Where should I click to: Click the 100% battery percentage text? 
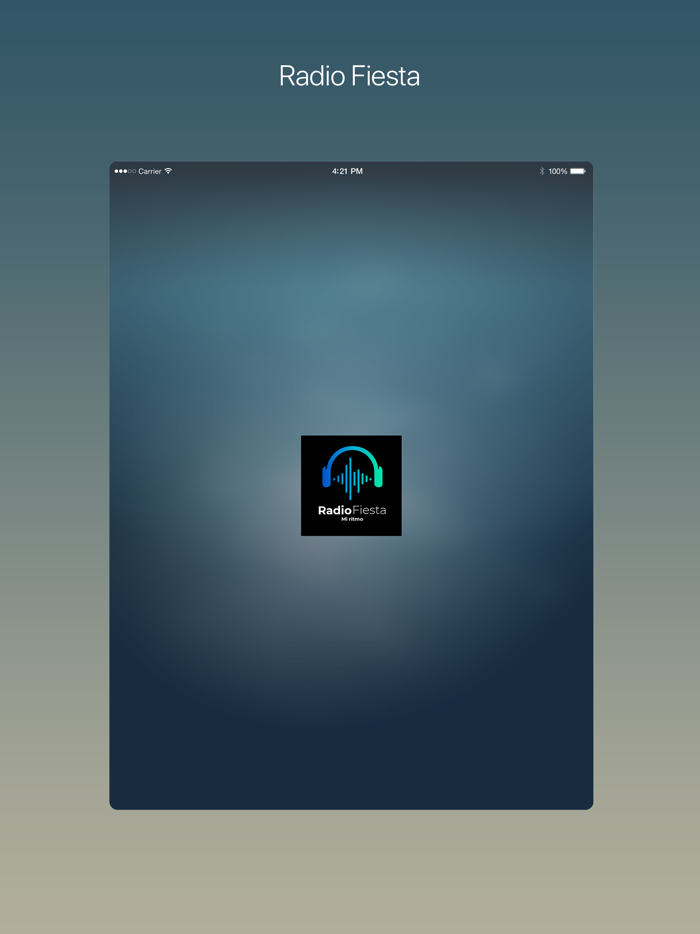[558, 172]
